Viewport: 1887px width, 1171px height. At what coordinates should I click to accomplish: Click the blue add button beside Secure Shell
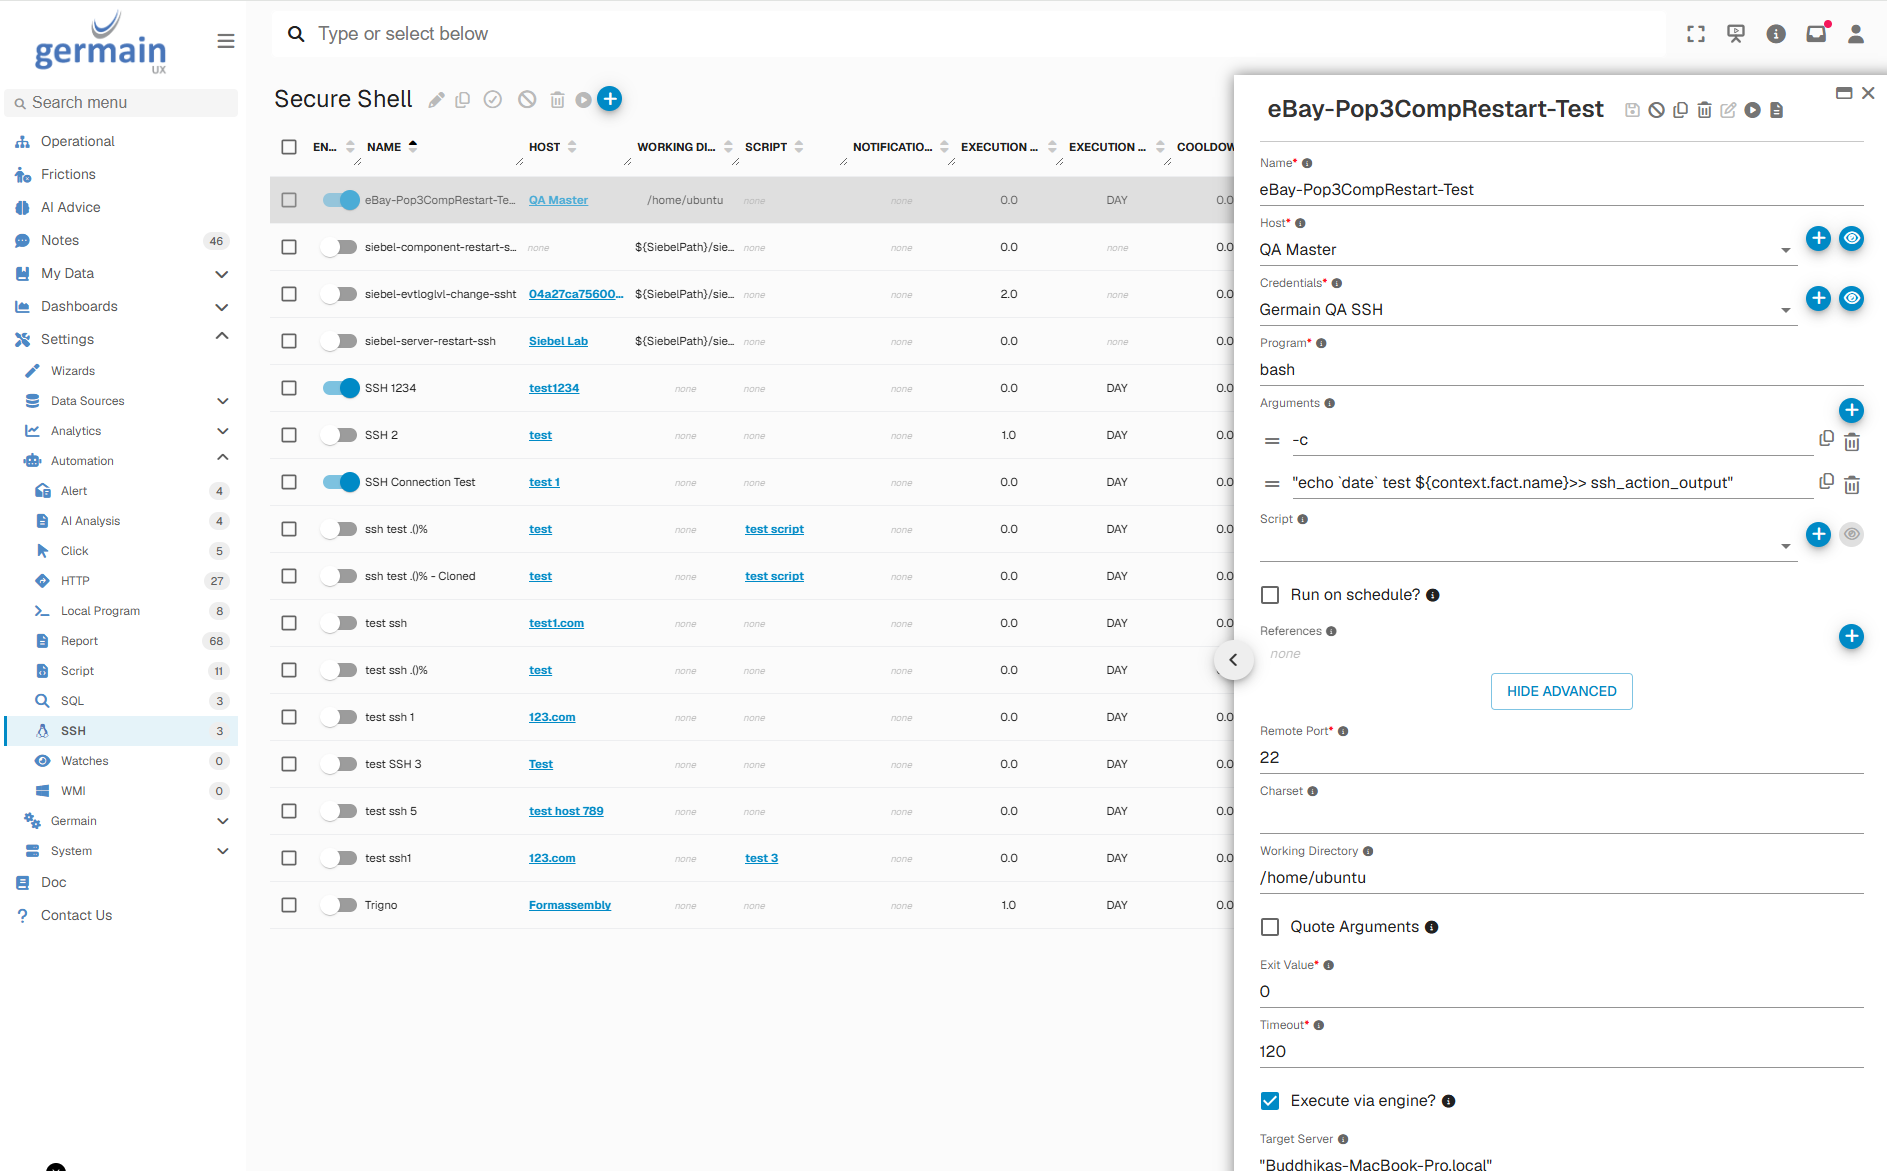[x=610, y=99]
